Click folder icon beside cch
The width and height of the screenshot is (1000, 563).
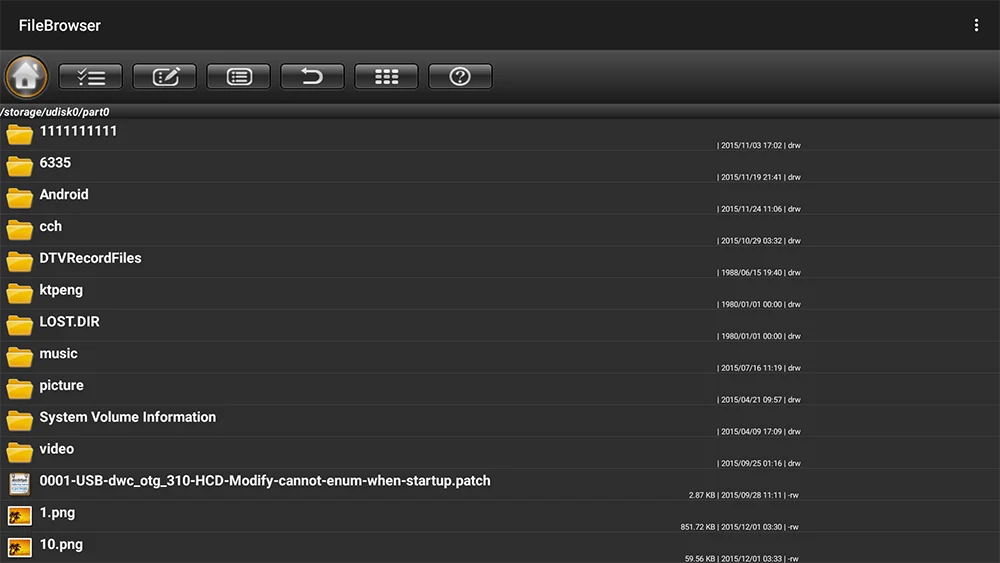pyautogui.click(x=20, y=230)
